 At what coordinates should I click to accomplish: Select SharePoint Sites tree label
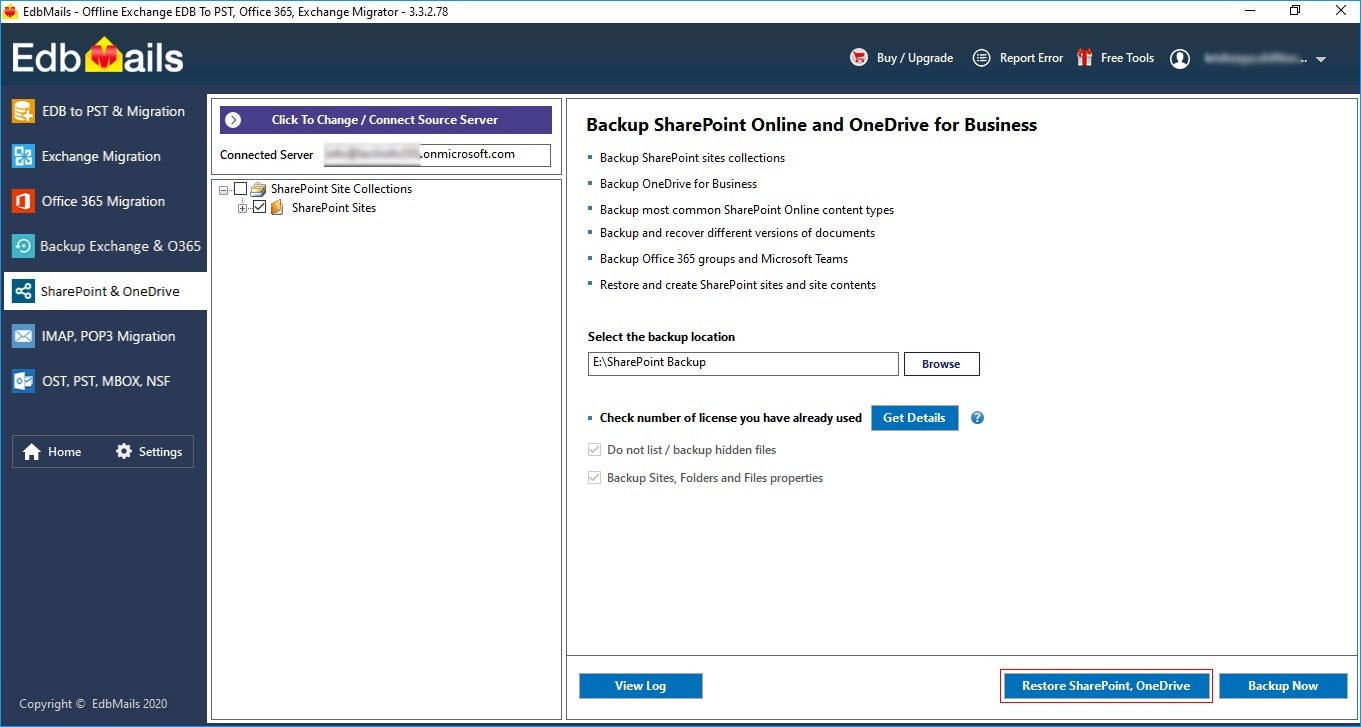(x=334, y=208)
